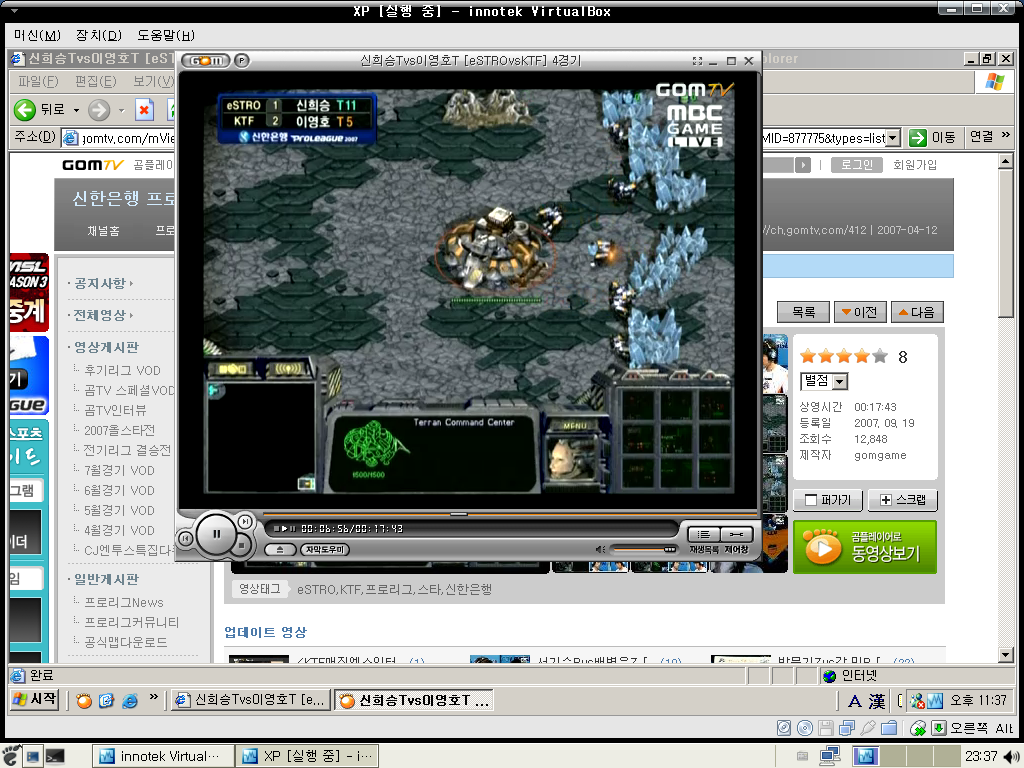Click the GOMTV logo on the web page
The width and height of the screenshot is (1024, 768).
(x=93, y=165)
